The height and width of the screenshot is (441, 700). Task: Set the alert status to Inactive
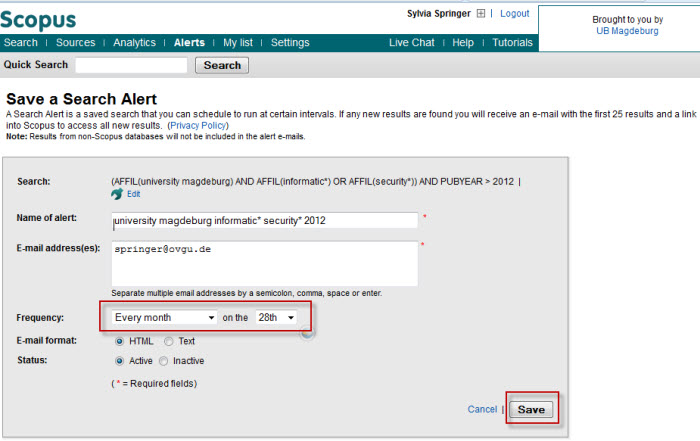164,361
